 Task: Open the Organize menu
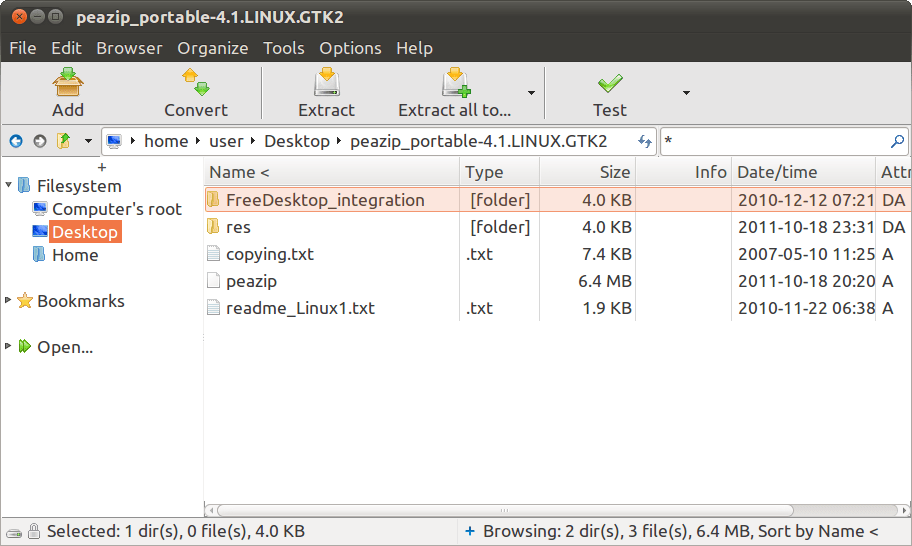213,48
